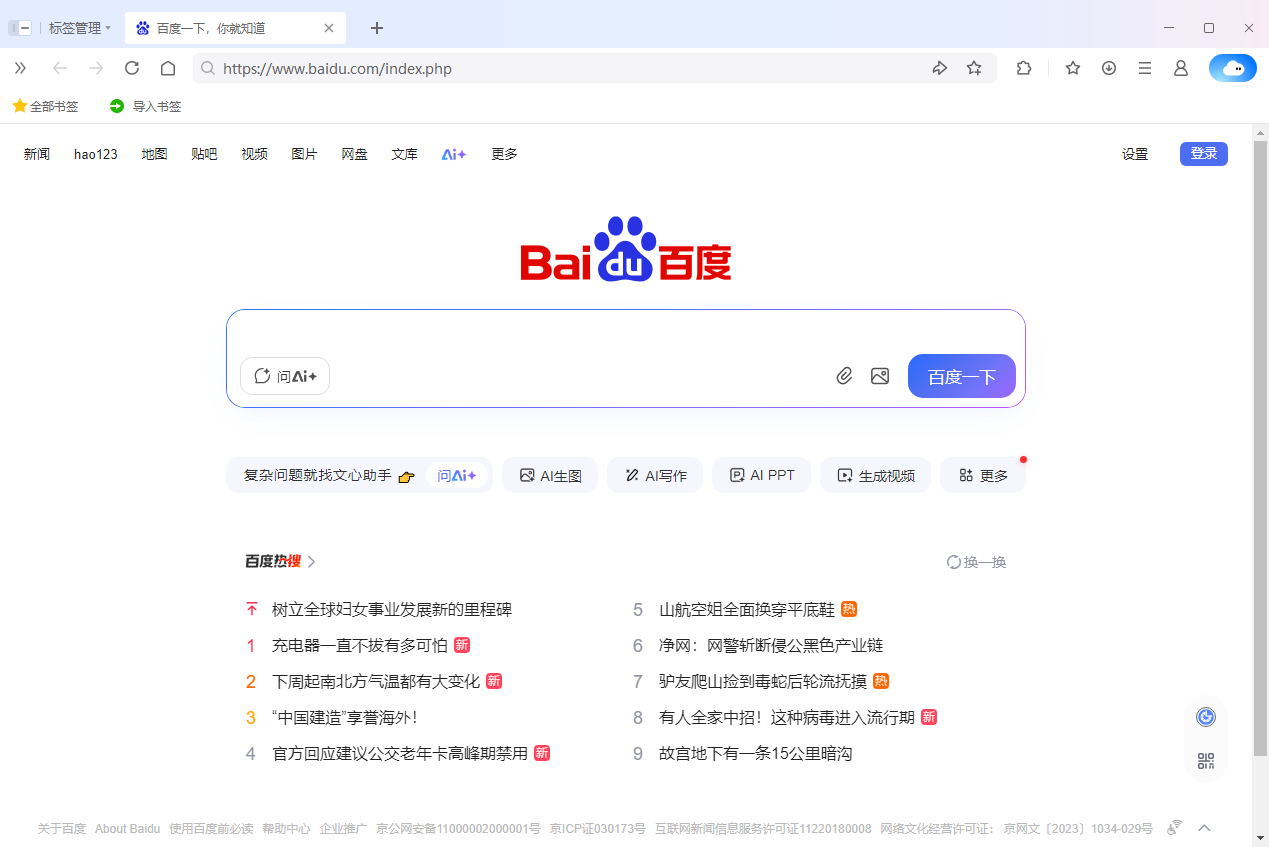Screen dimensions: 1269x847
Task: Click the QR code icon on right side
Action: click(x=1206, y=761)
